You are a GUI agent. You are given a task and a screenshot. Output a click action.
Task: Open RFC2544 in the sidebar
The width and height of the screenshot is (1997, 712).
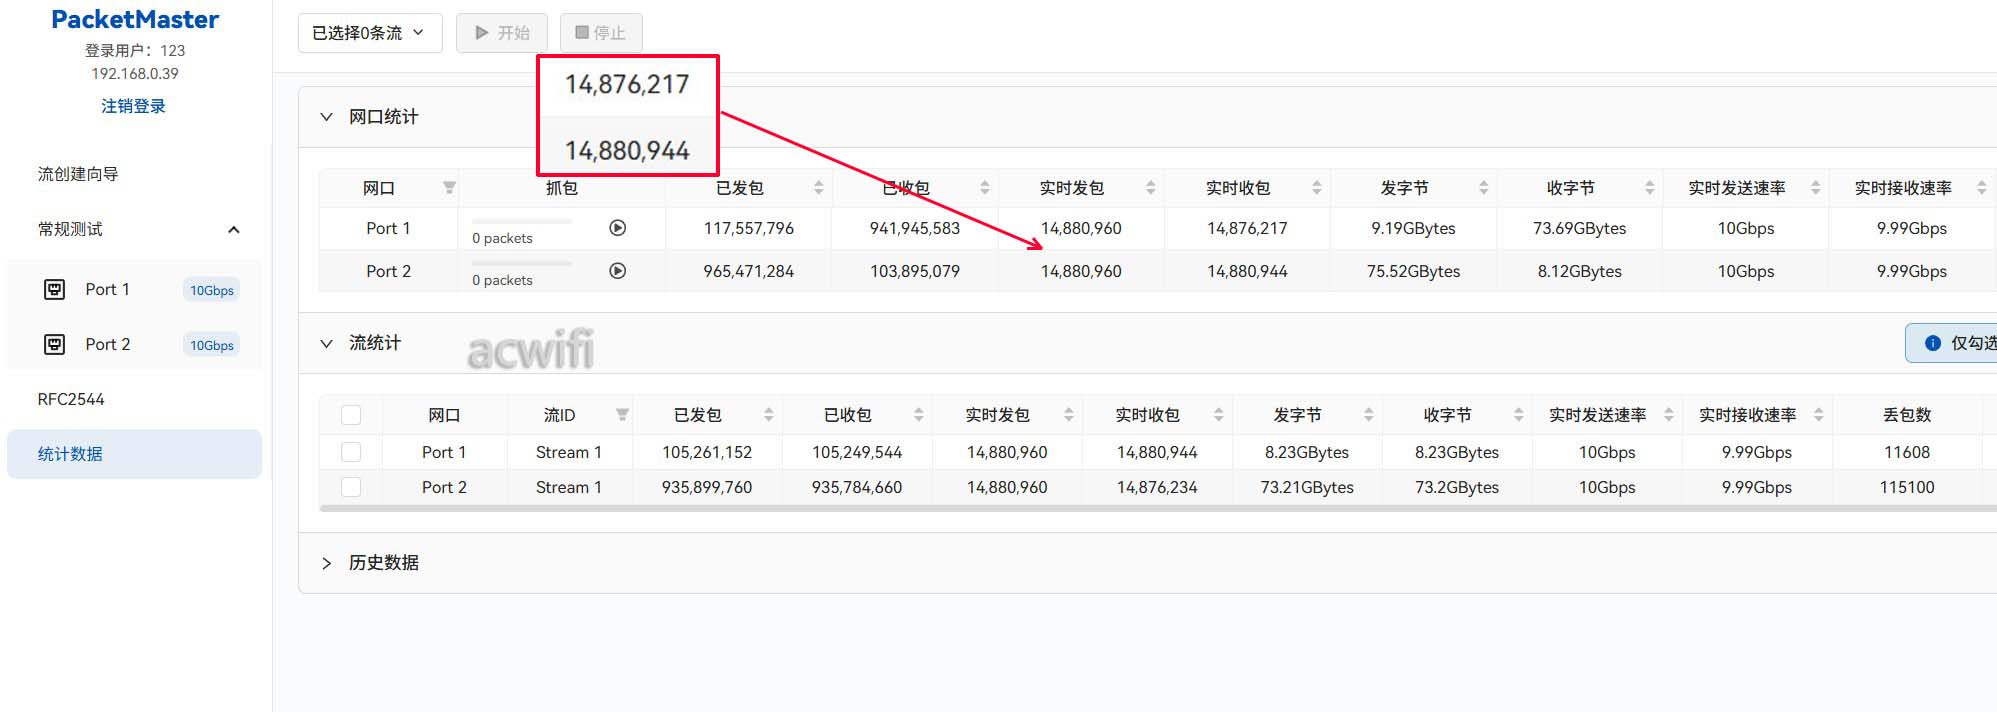pos(71,399)
